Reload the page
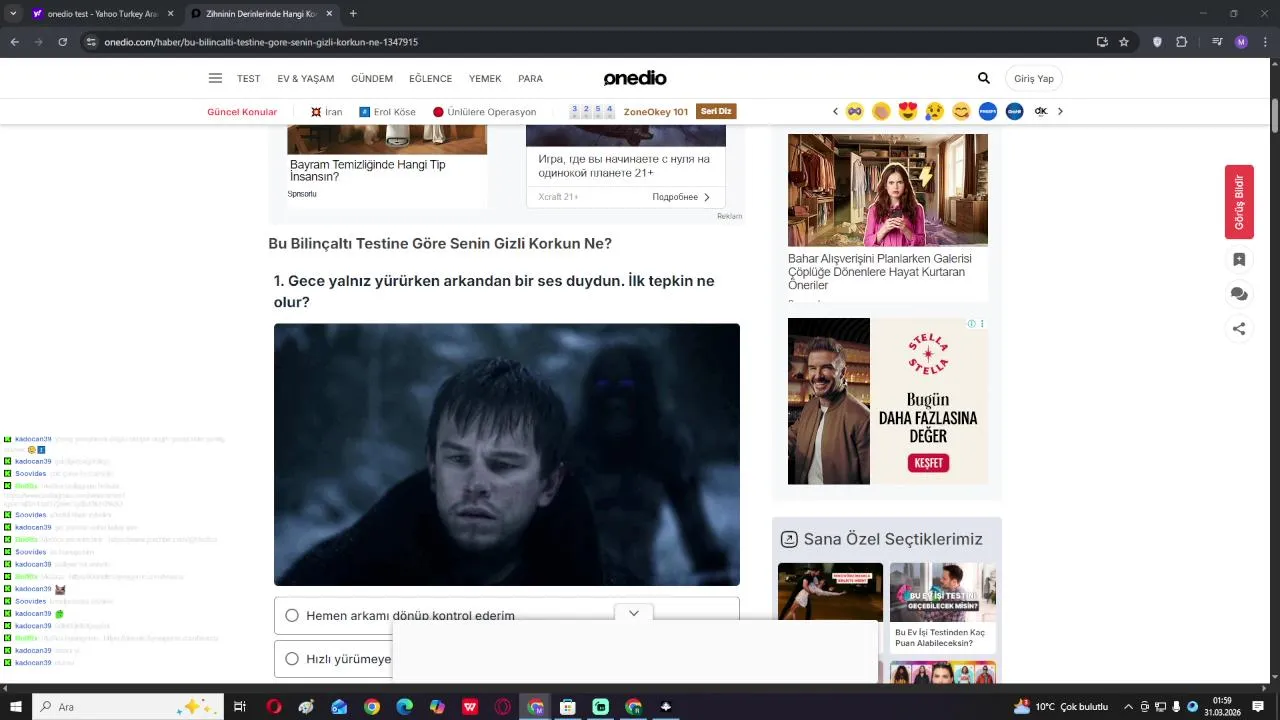Image resolution: width=1280 pixels, height=720 pixels. click(x=62, y=42)
